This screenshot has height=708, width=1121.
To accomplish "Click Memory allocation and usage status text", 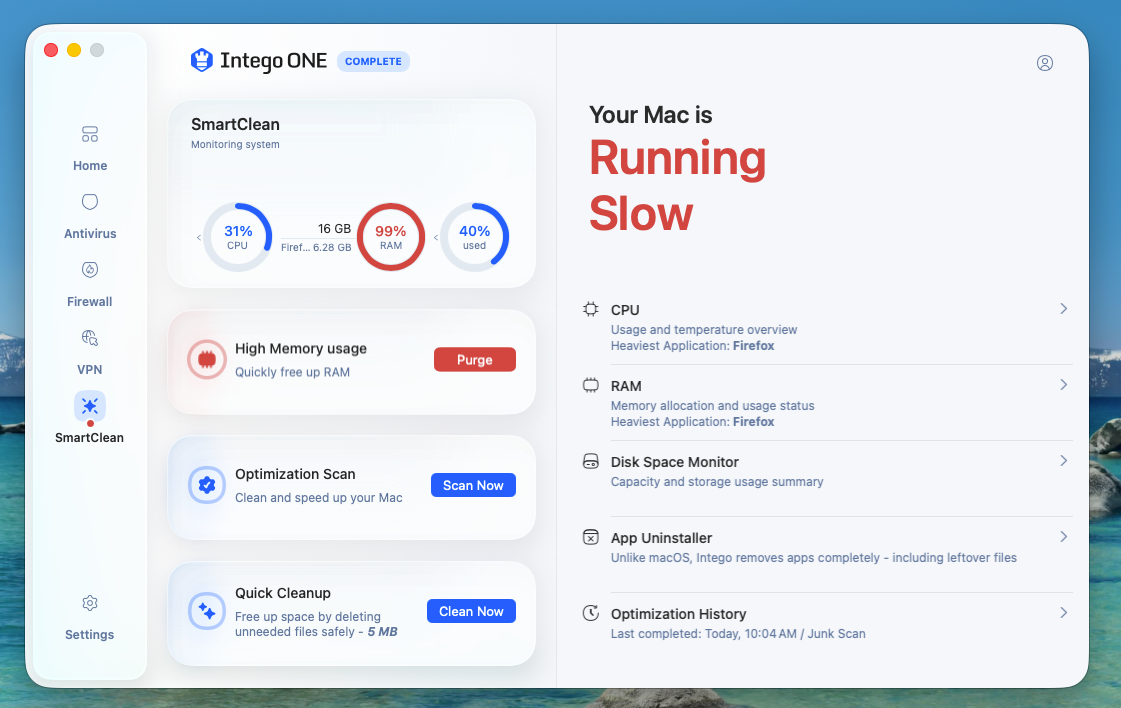I will [712, 405].
